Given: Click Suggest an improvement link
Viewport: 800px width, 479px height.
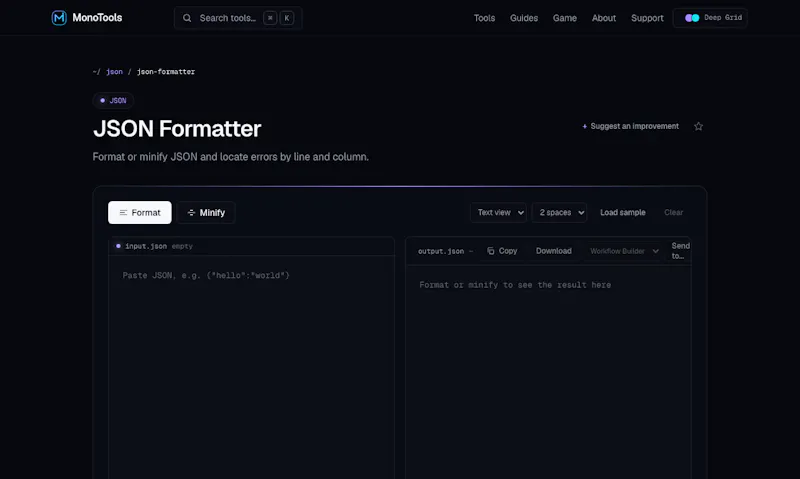Looking at the screenshot, I should coord(631,126).
